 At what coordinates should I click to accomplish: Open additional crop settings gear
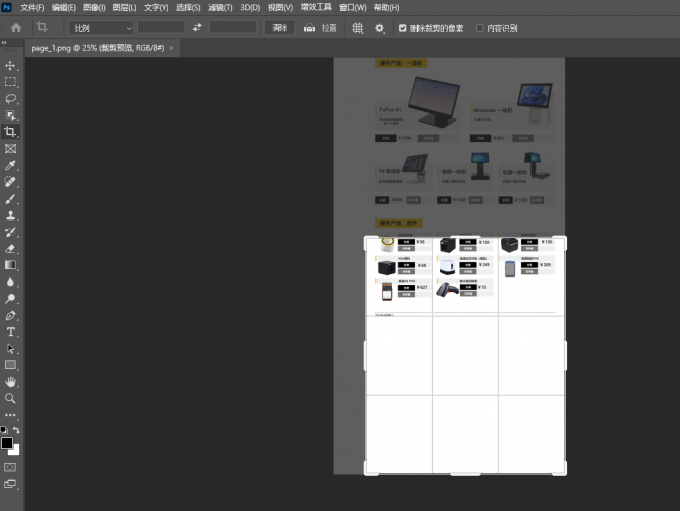[x=379, y=28]
